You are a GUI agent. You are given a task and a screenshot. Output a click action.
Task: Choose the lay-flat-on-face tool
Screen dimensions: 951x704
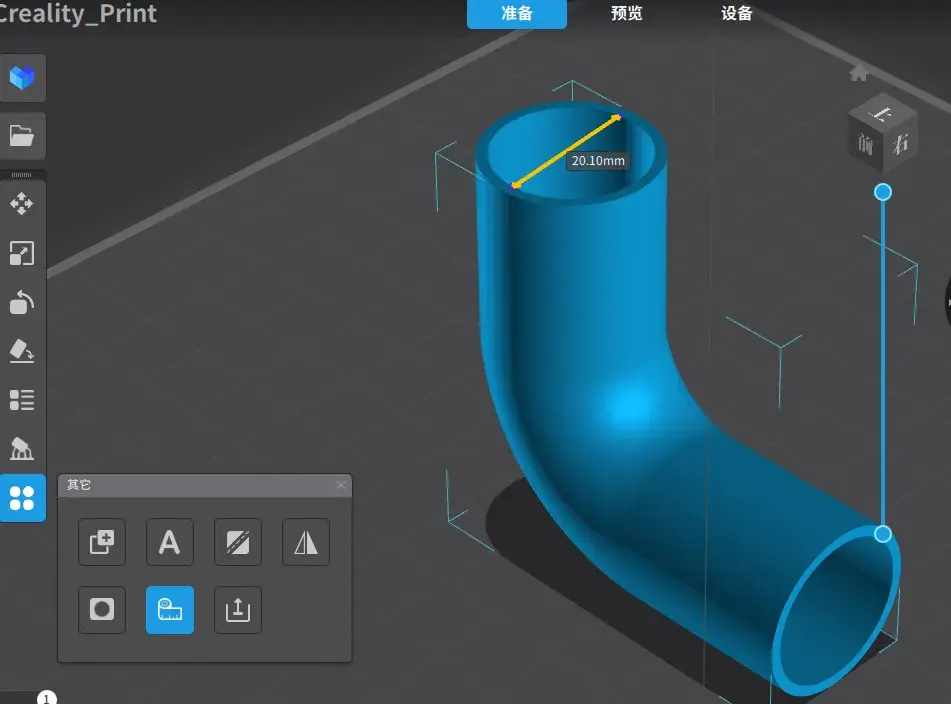[22, 351]
